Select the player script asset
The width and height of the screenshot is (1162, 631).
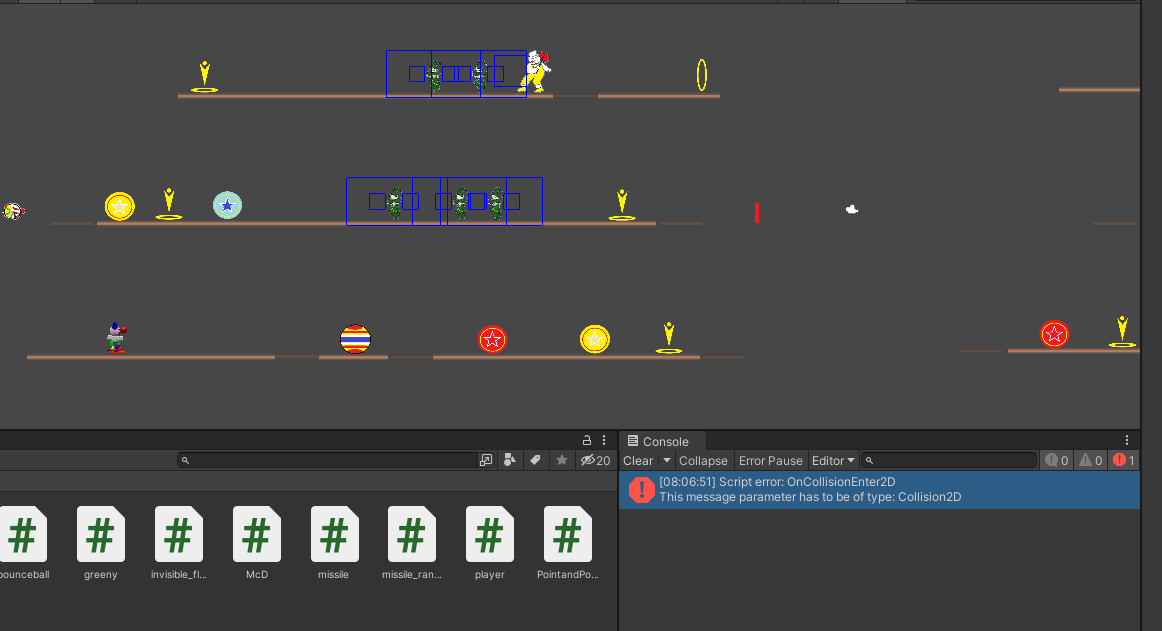(x=490, y=544)
